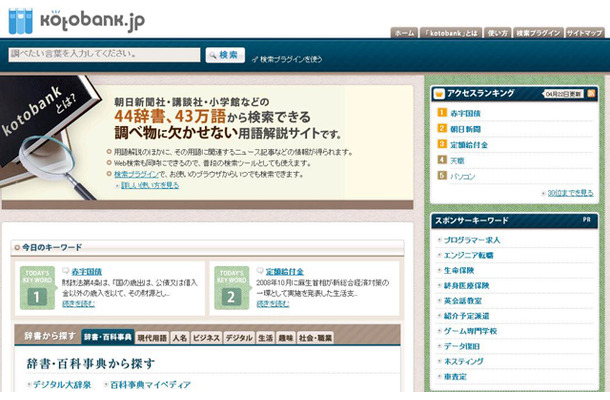Open the 百科事典マイペディア dictionary link
This screenshot has width=610, height=400.
150,384
